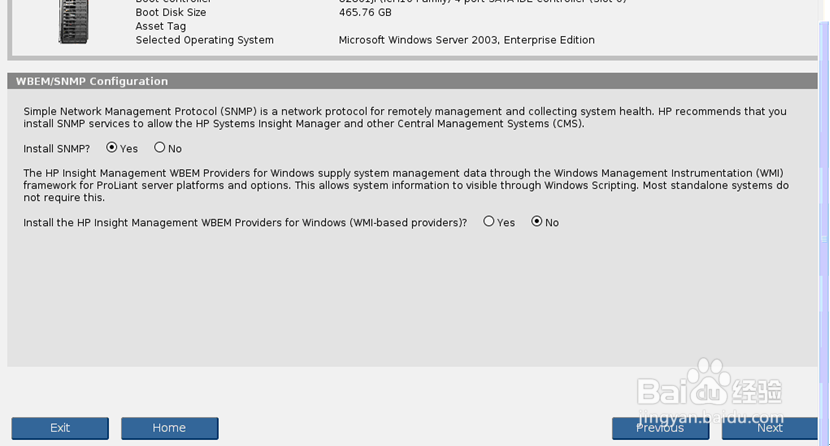Select Yes for Install SNMP
830x446 pixels.
pyautogui.click(x=111, y=148)
